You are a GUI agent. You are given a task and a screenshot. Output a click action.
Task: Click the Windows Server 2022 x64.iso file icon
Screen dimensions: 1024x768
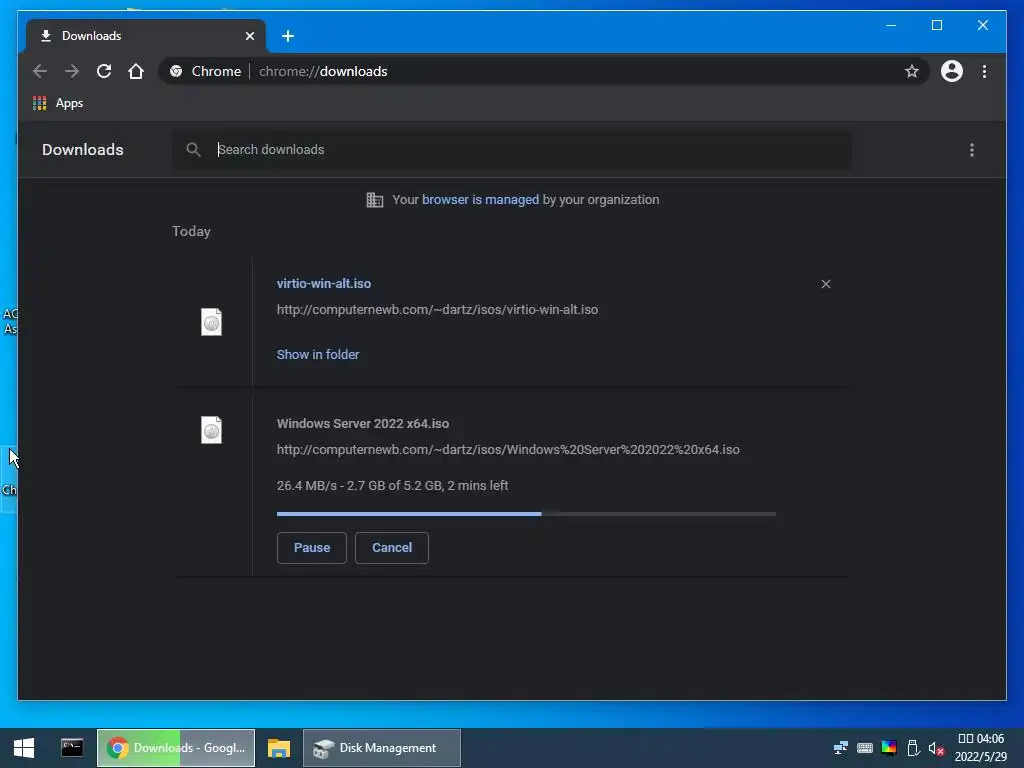tap(211, 430)
